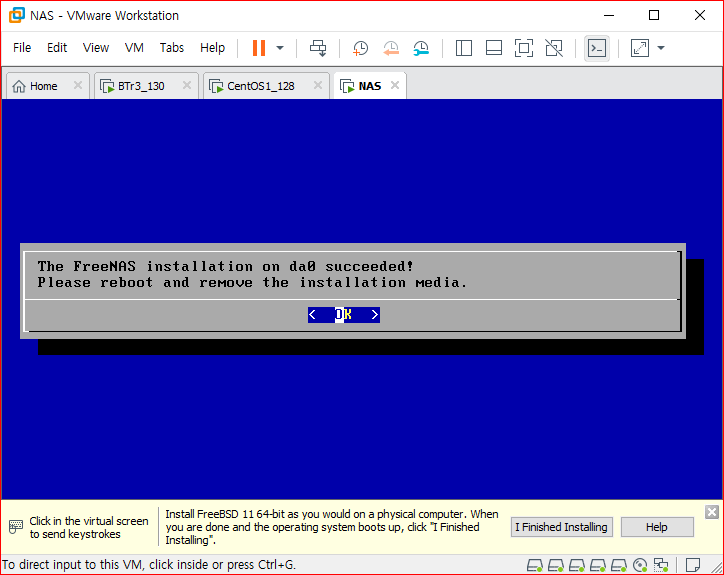The height and width of the screenshot is (575, 724).
Task: Click the third hard disk status icon
Action: [x=577, y=565]
